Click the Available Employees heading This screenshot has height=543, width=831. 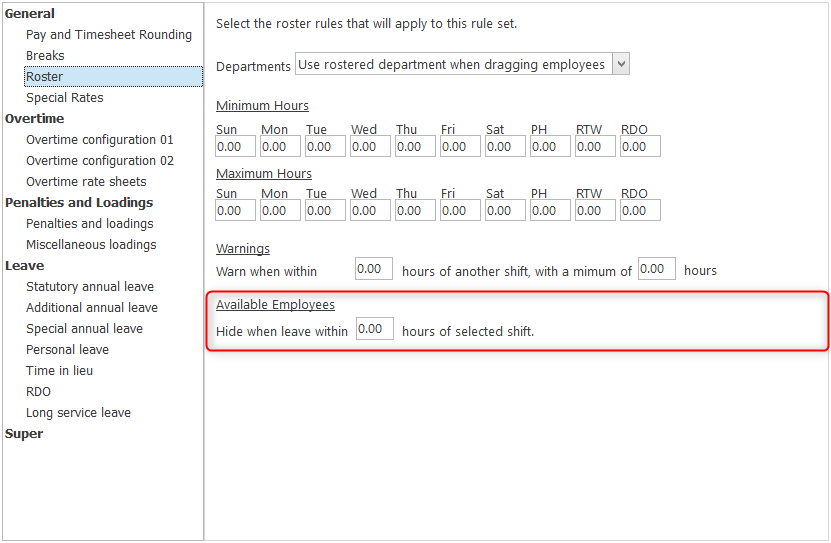pyautogui.click(x=276, y=305)
